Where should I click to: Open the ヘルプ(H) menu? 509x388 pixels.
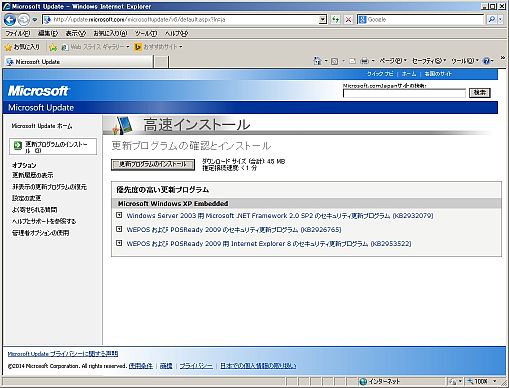pyautogui.click(x=176, y=33)
